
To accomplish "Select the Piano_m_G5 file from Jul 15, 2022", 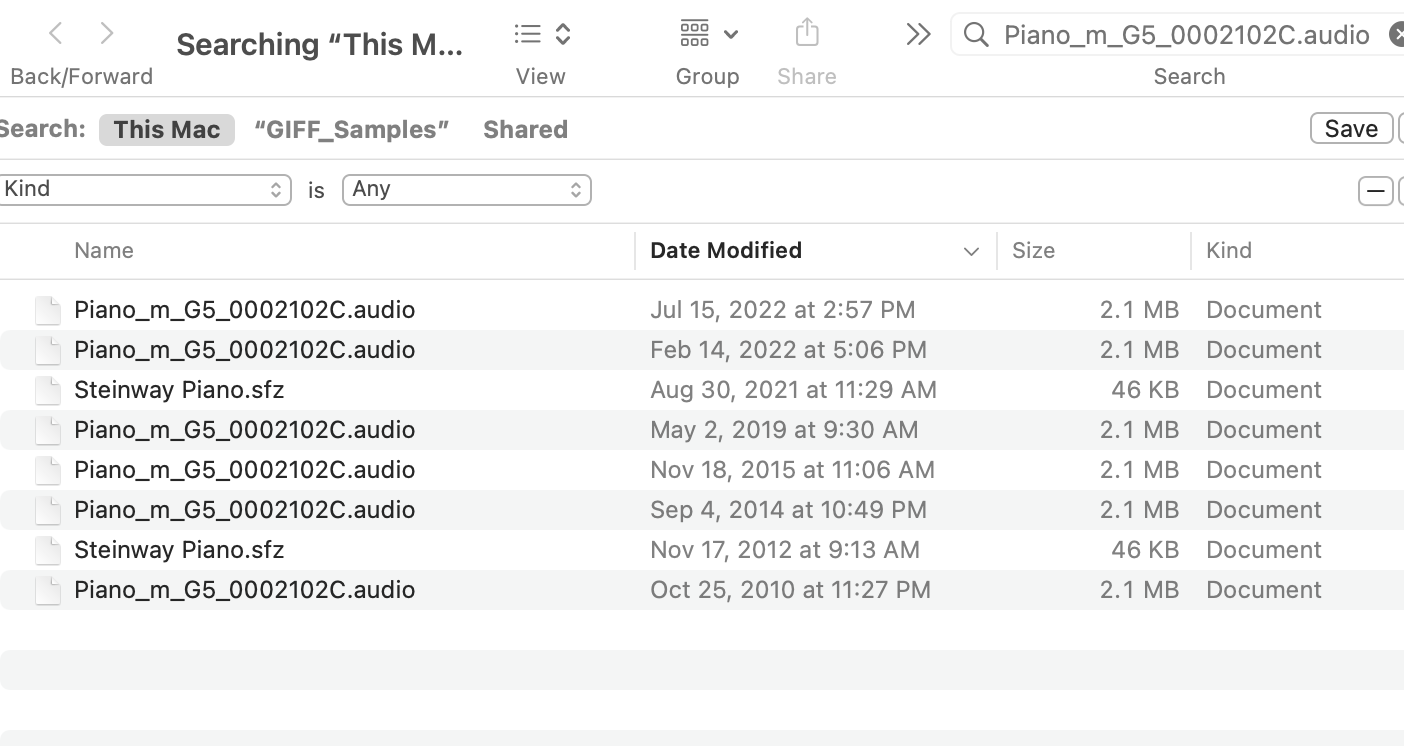I will pos(244,310).
